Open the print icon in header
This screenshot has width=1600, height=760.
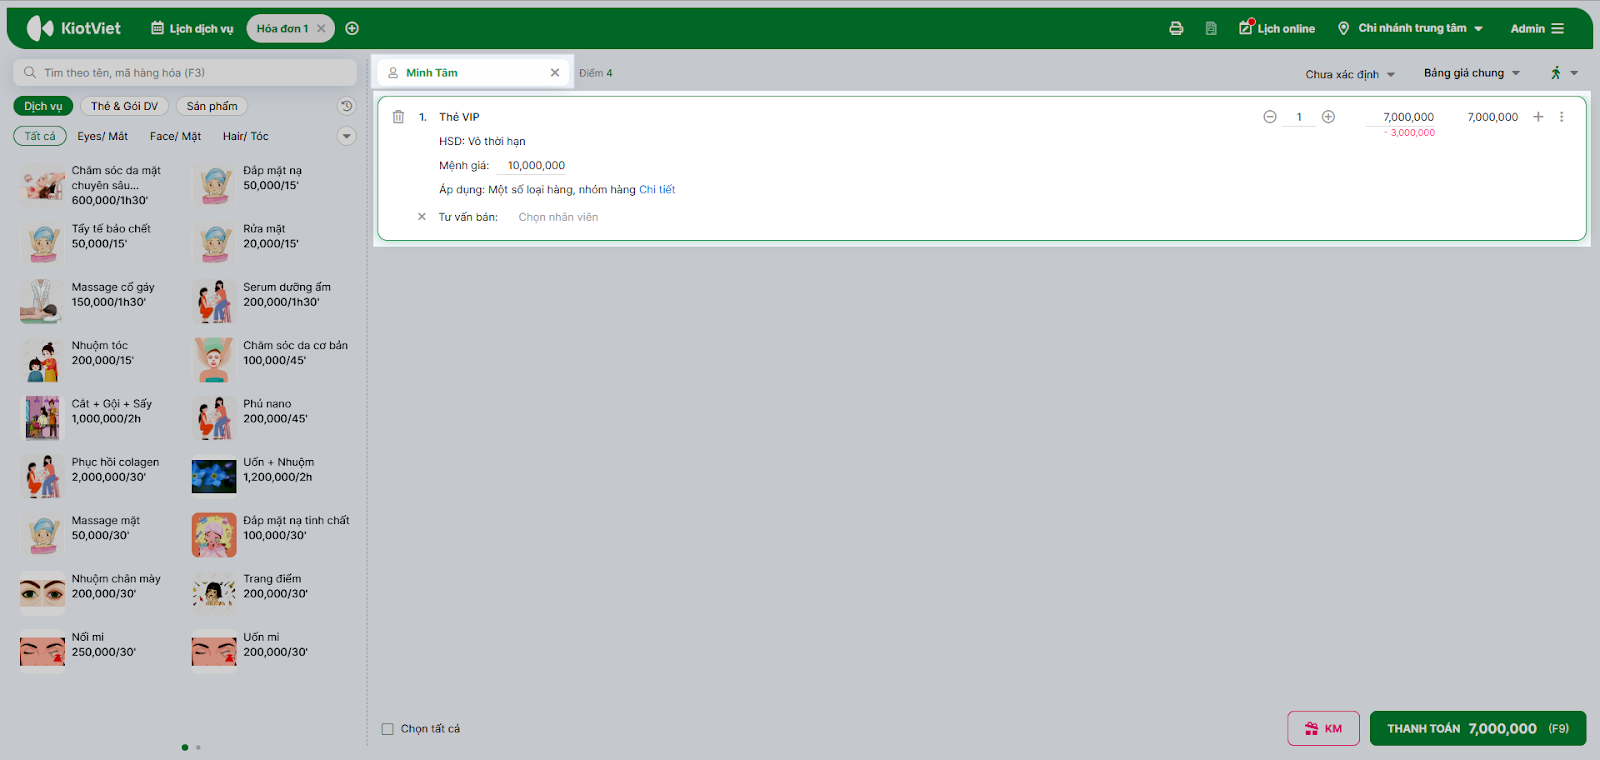pyautogui.click(x=1176, y=29)
